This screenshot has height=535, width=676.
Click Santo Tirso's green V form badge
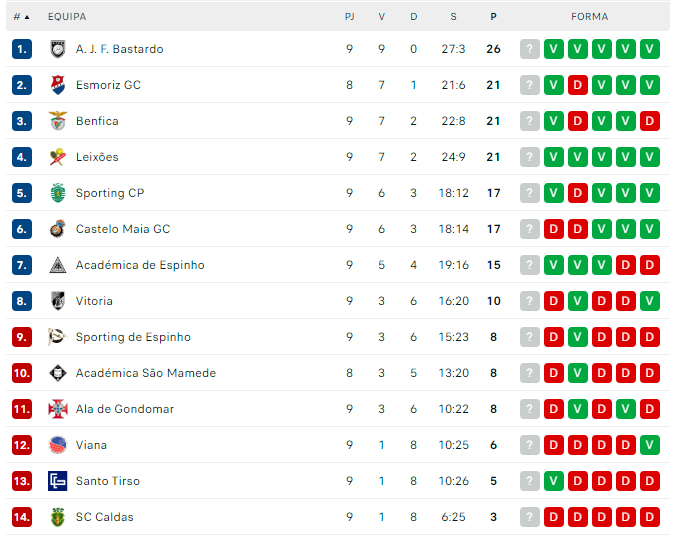554,481
